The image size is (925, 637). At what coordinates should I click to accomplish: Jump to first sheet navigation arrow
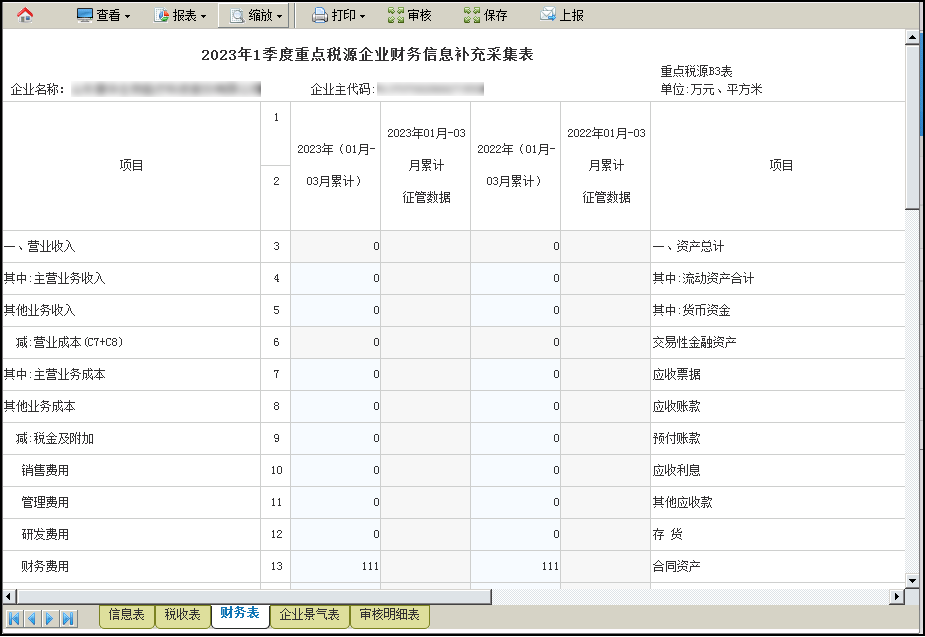[14, 619]
